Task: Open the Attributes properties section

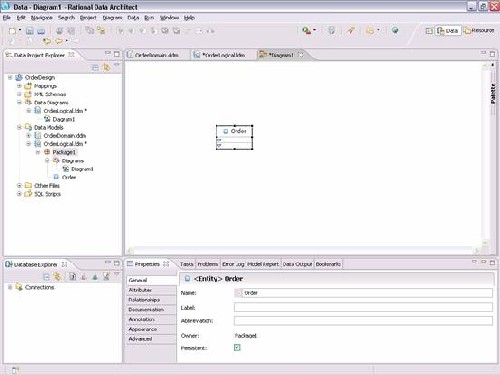Action: (x=151, y=290)
